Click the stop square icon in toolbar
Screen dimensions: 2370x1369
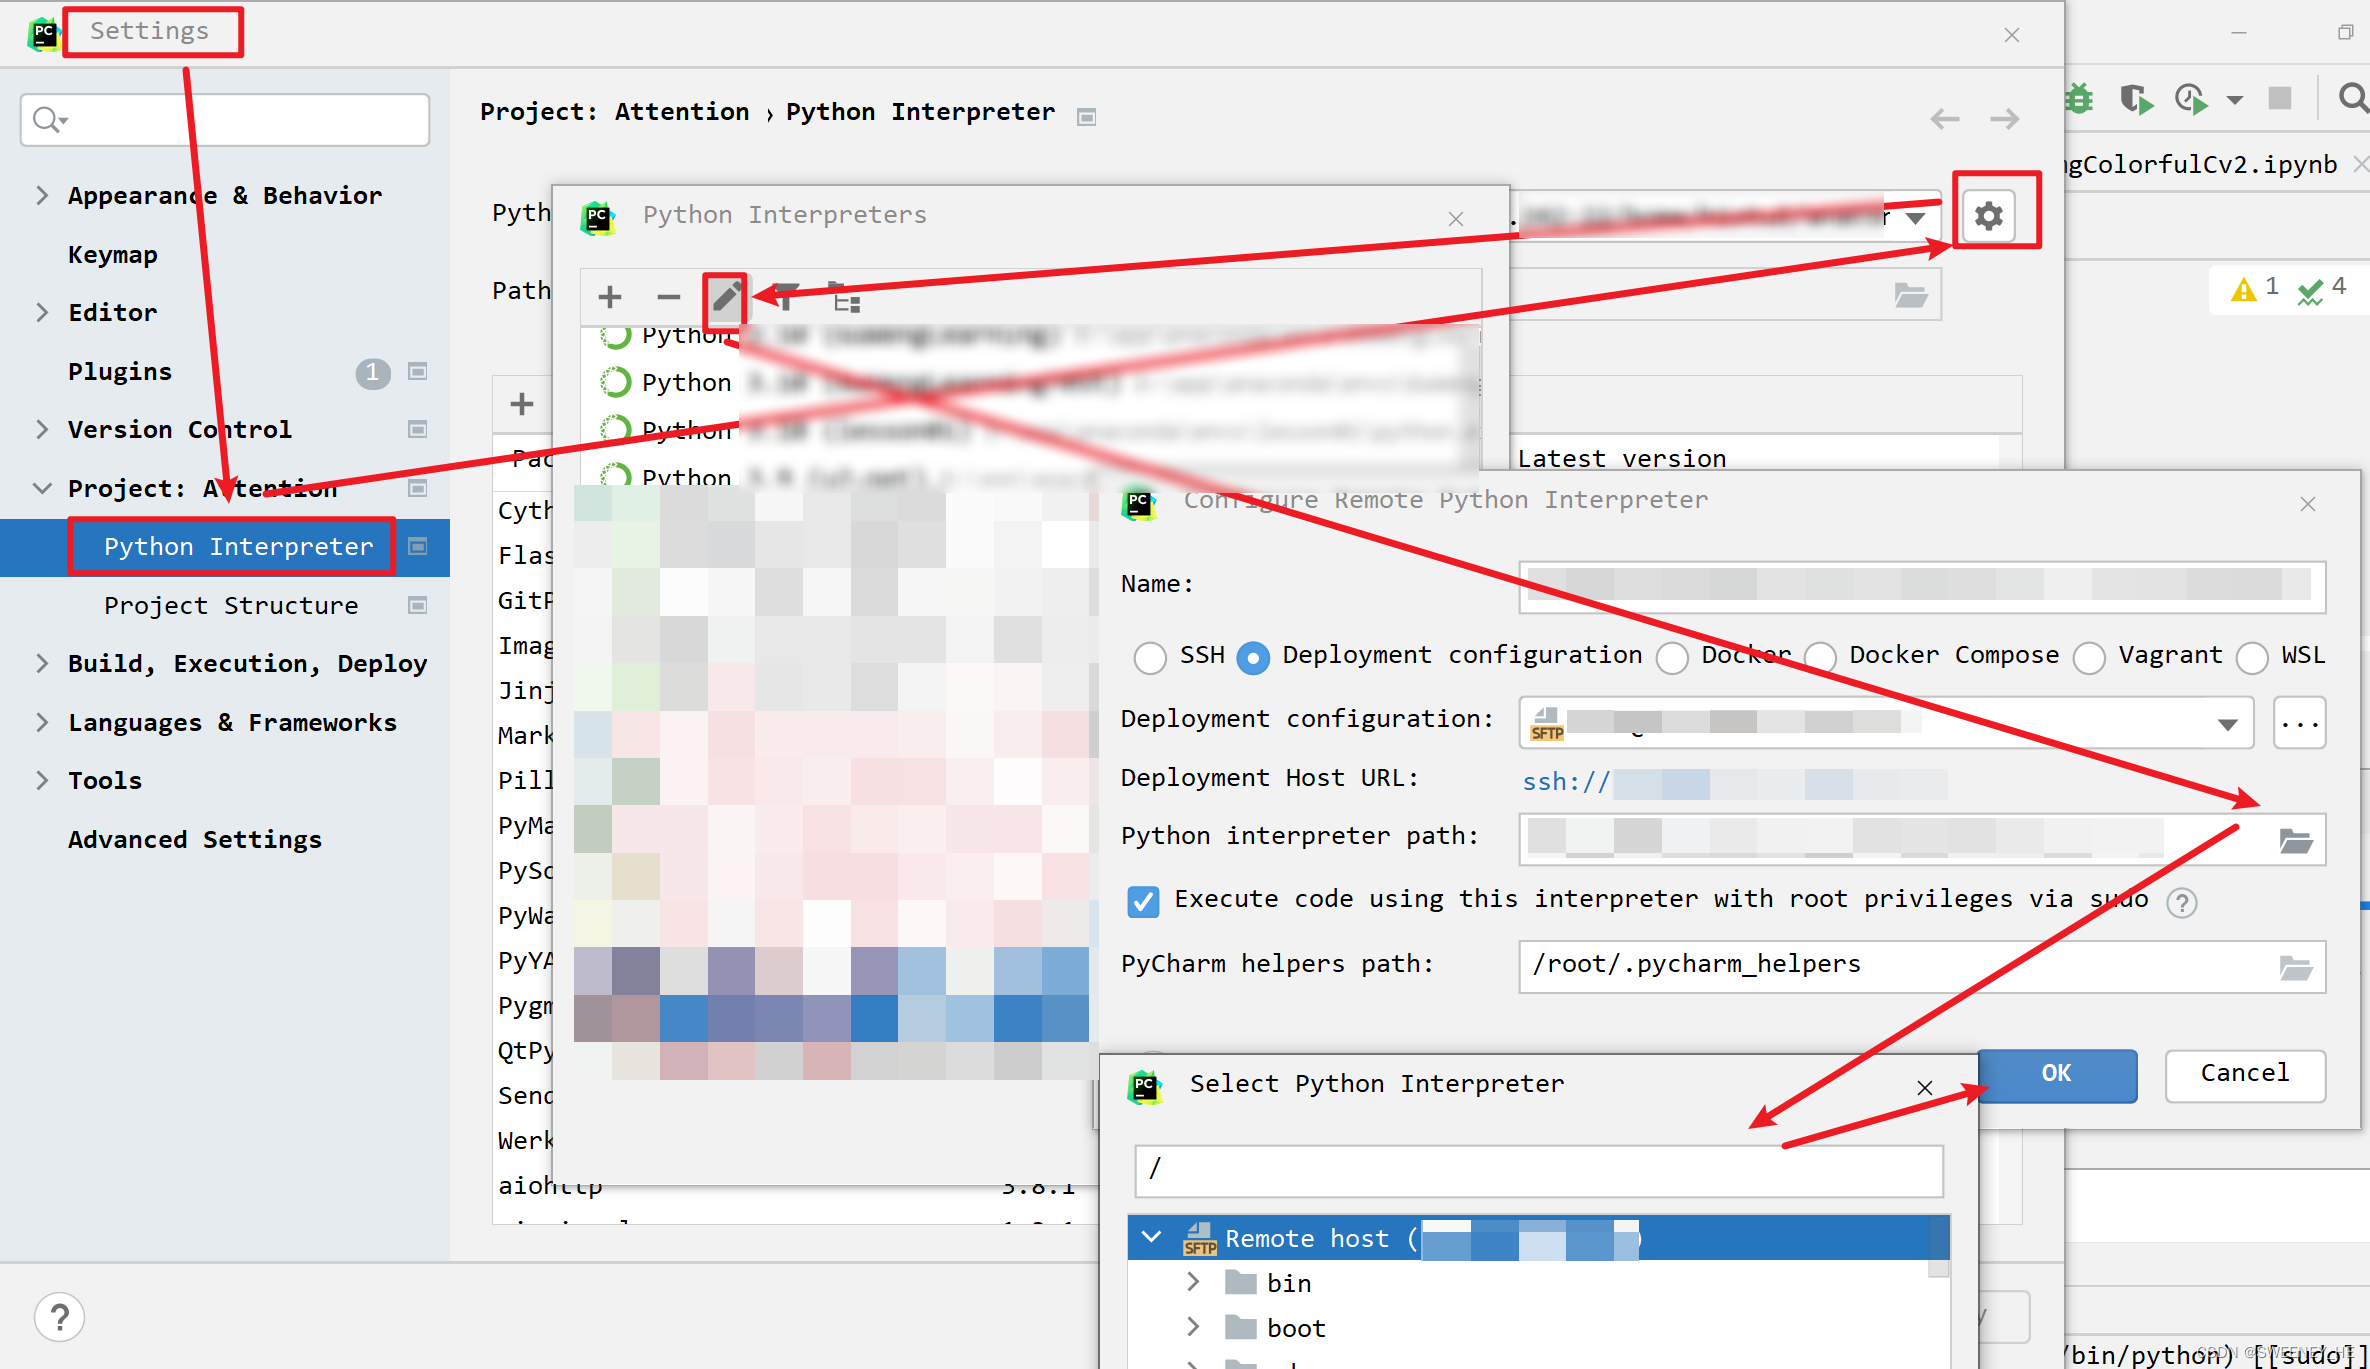[2280, 98]
